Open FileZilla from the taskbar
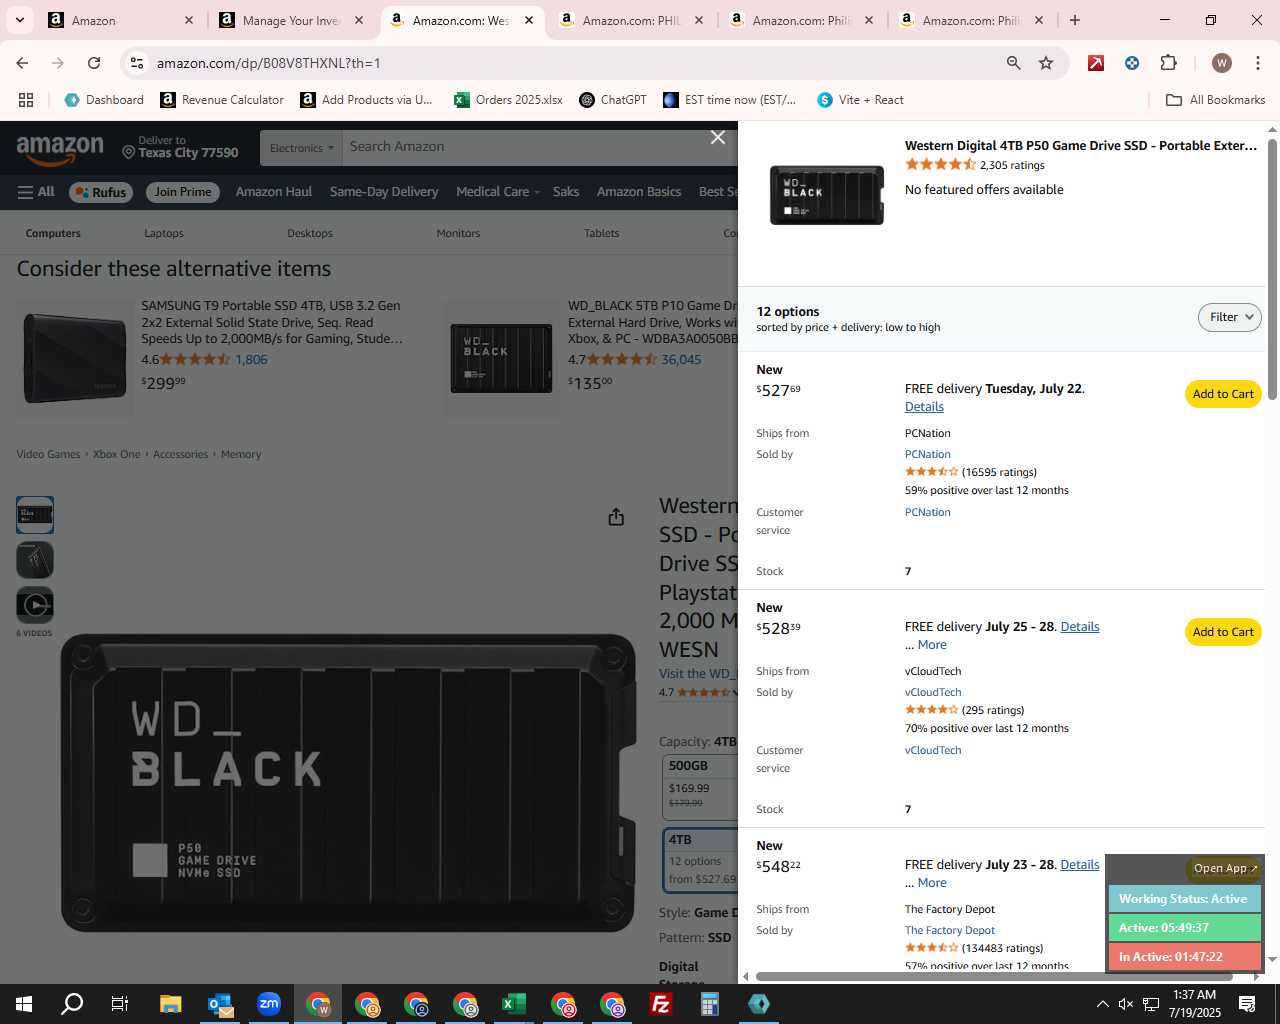Image resolution: width=1280 pixels, height=1024 pixels. (x=661, y=1004)
